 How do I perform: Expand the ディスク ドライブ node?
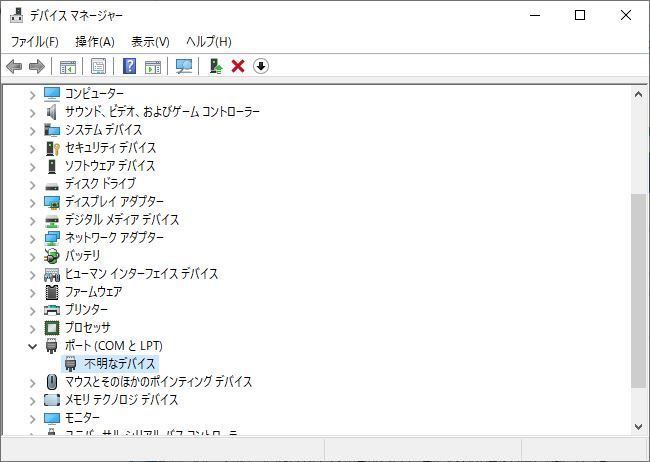point(33,185)
